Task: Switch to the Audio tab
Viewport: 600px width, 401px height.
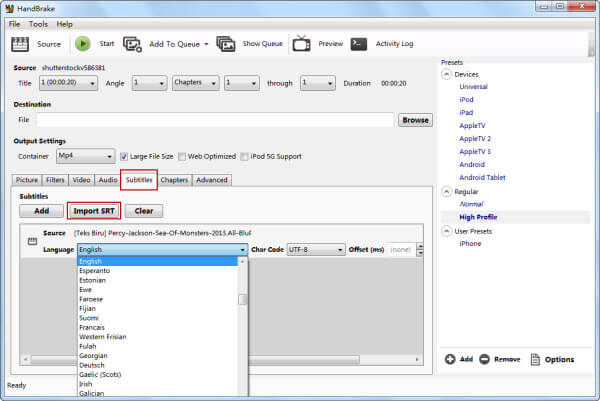Action: point(108,180)
